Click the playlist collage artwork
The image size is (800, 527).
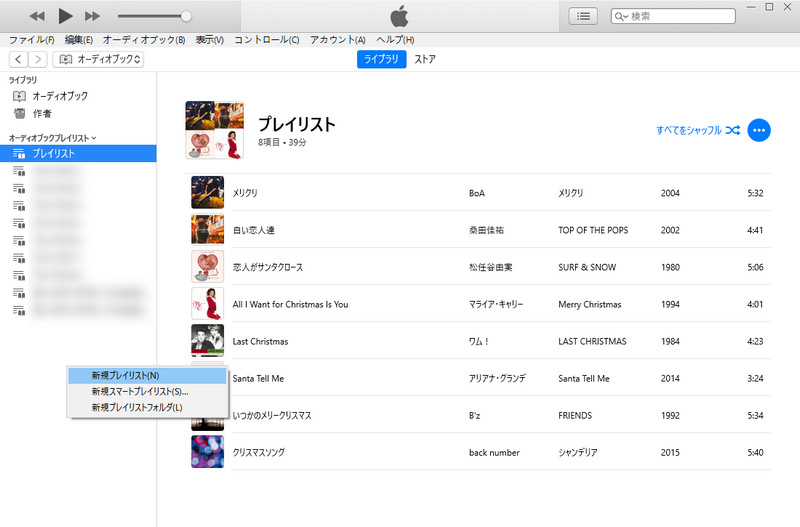click(x=214, y=130)
